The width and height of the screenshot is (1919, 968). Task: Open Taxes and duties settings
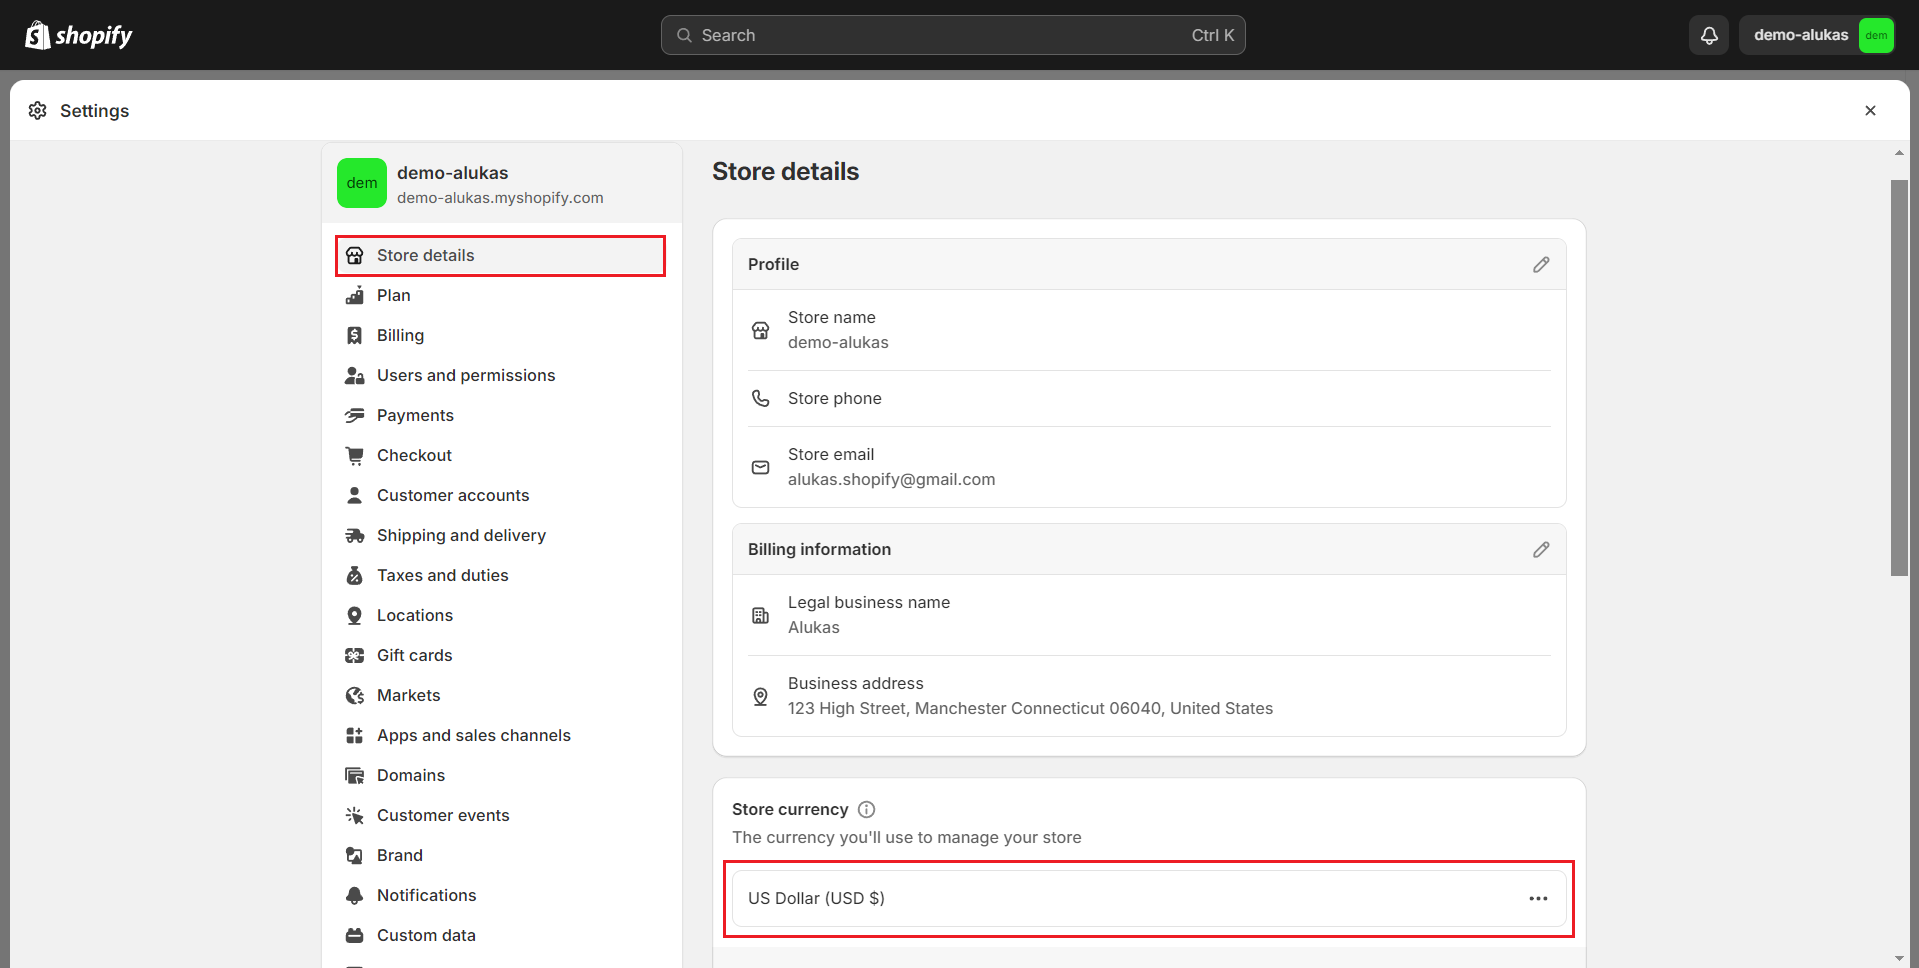442,575
